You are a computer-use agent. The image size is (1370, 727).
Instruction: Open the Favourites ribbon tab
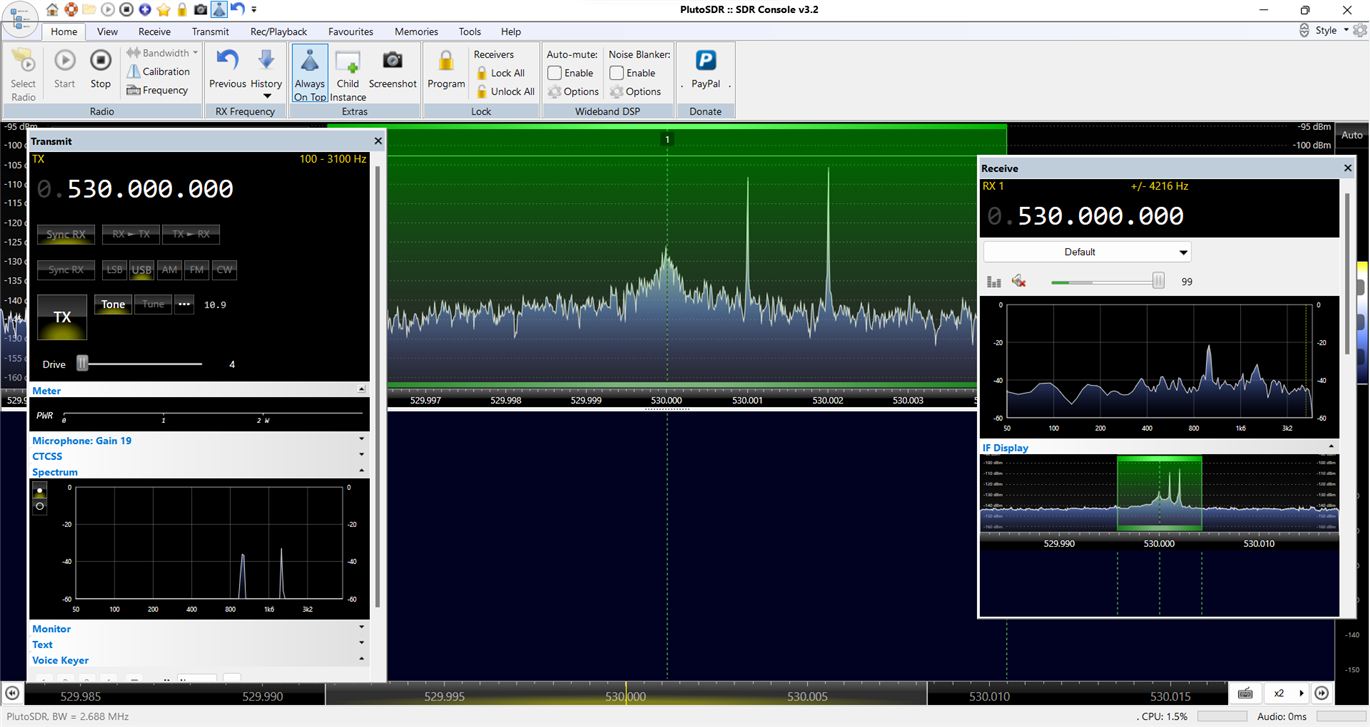(351, 32)
